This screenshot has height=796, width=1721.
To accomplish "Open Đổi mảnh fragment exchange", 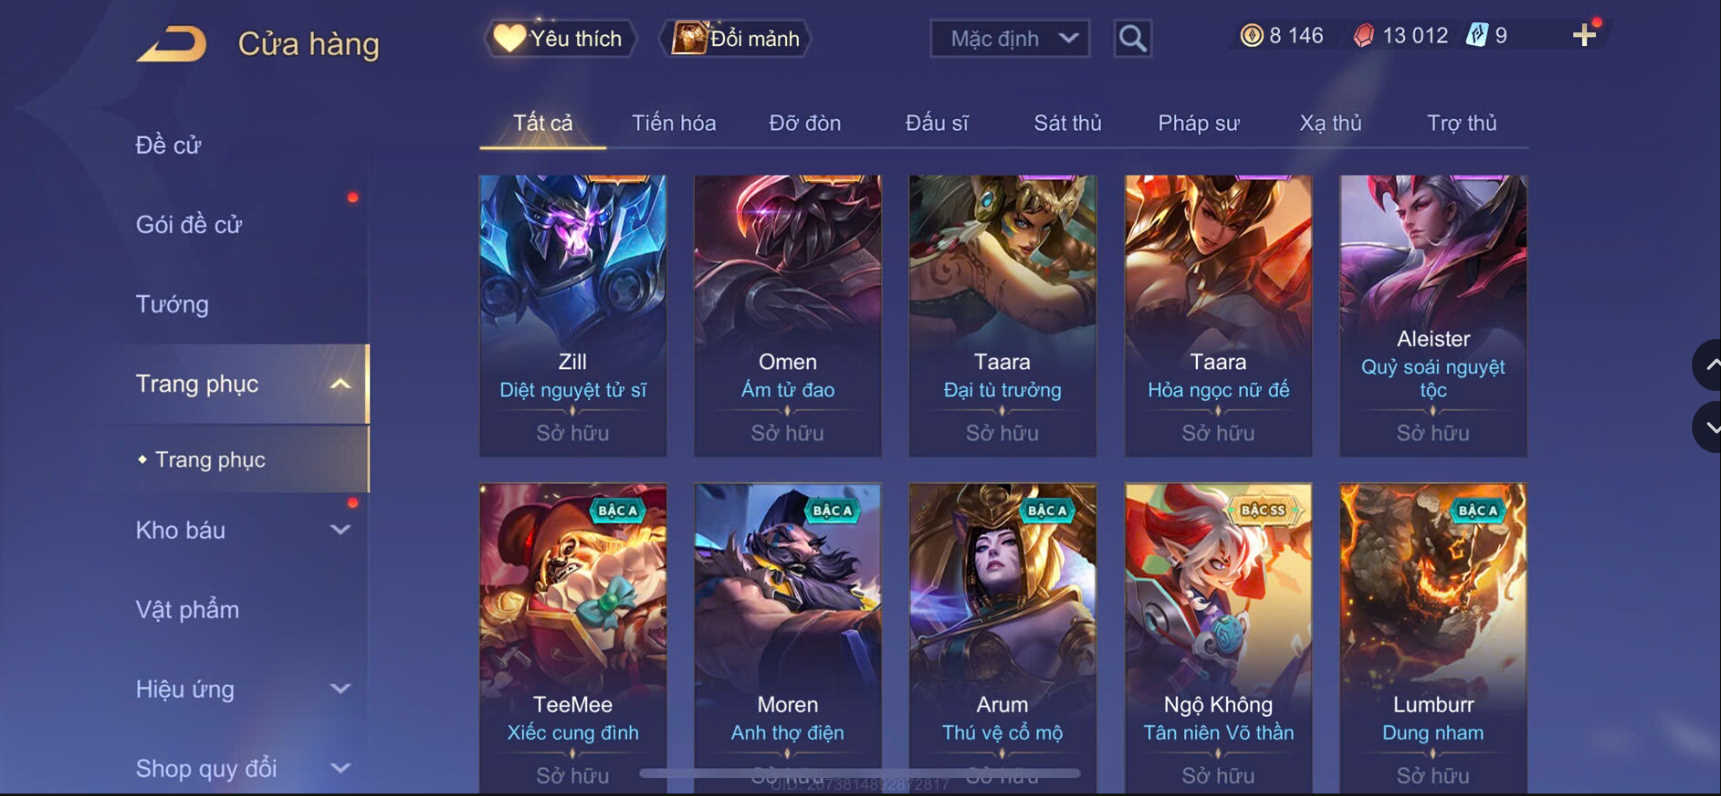I will (735, 38).
